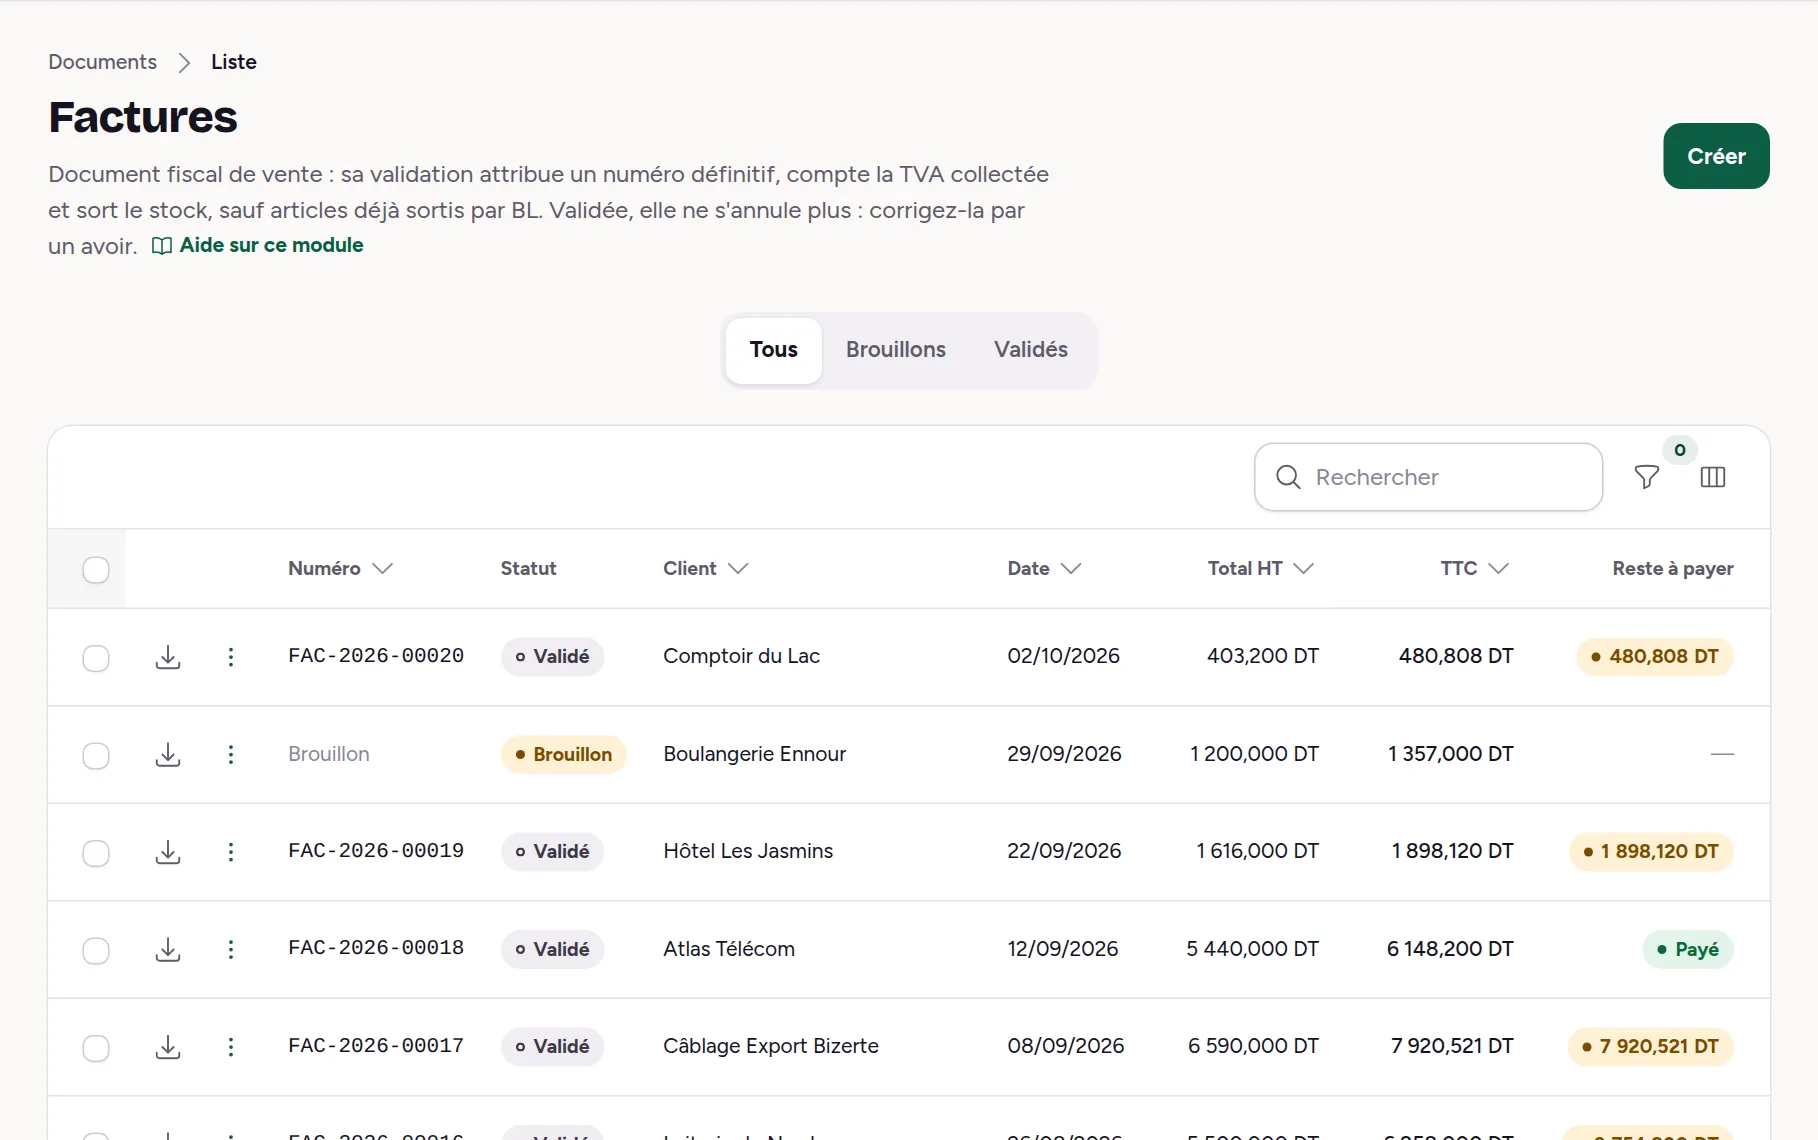Open the column visibility toggle icon
The width and height of the screenshot is (1818, 1140).
coord(1713,477)
